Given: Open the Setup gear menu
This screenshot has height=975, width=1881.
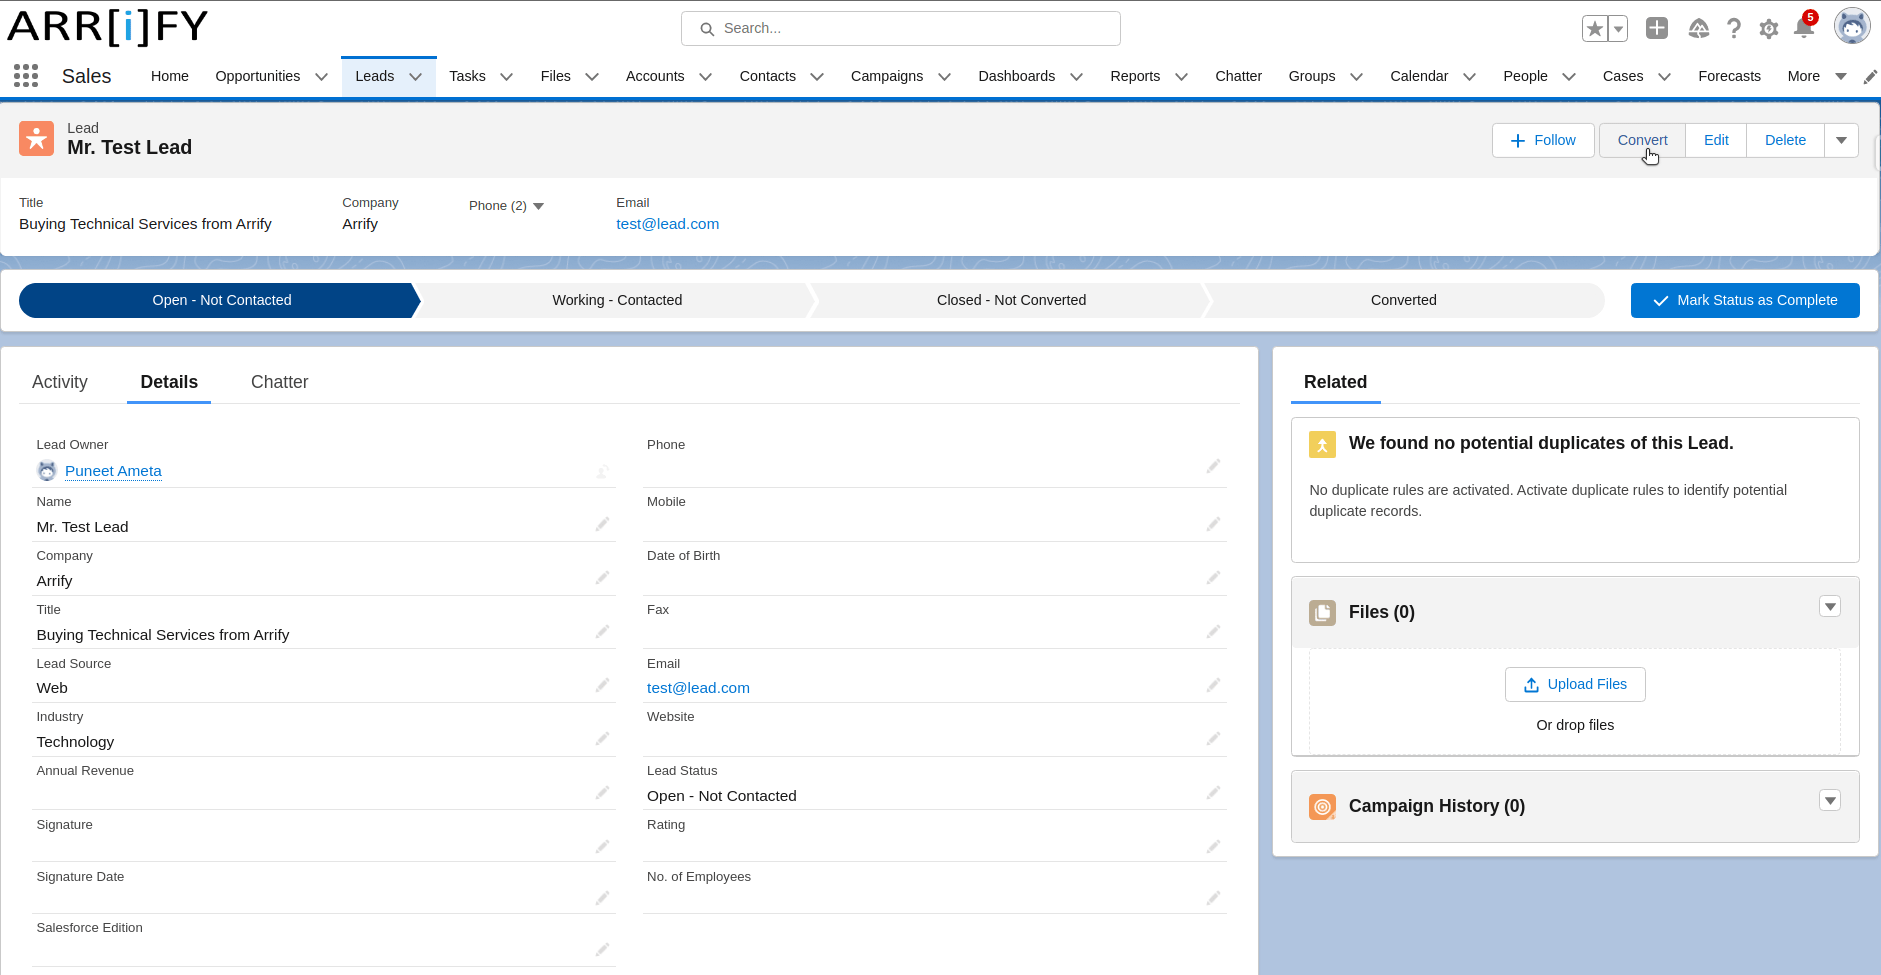Looking at the screenshot, I should [x=1768, y=28].
